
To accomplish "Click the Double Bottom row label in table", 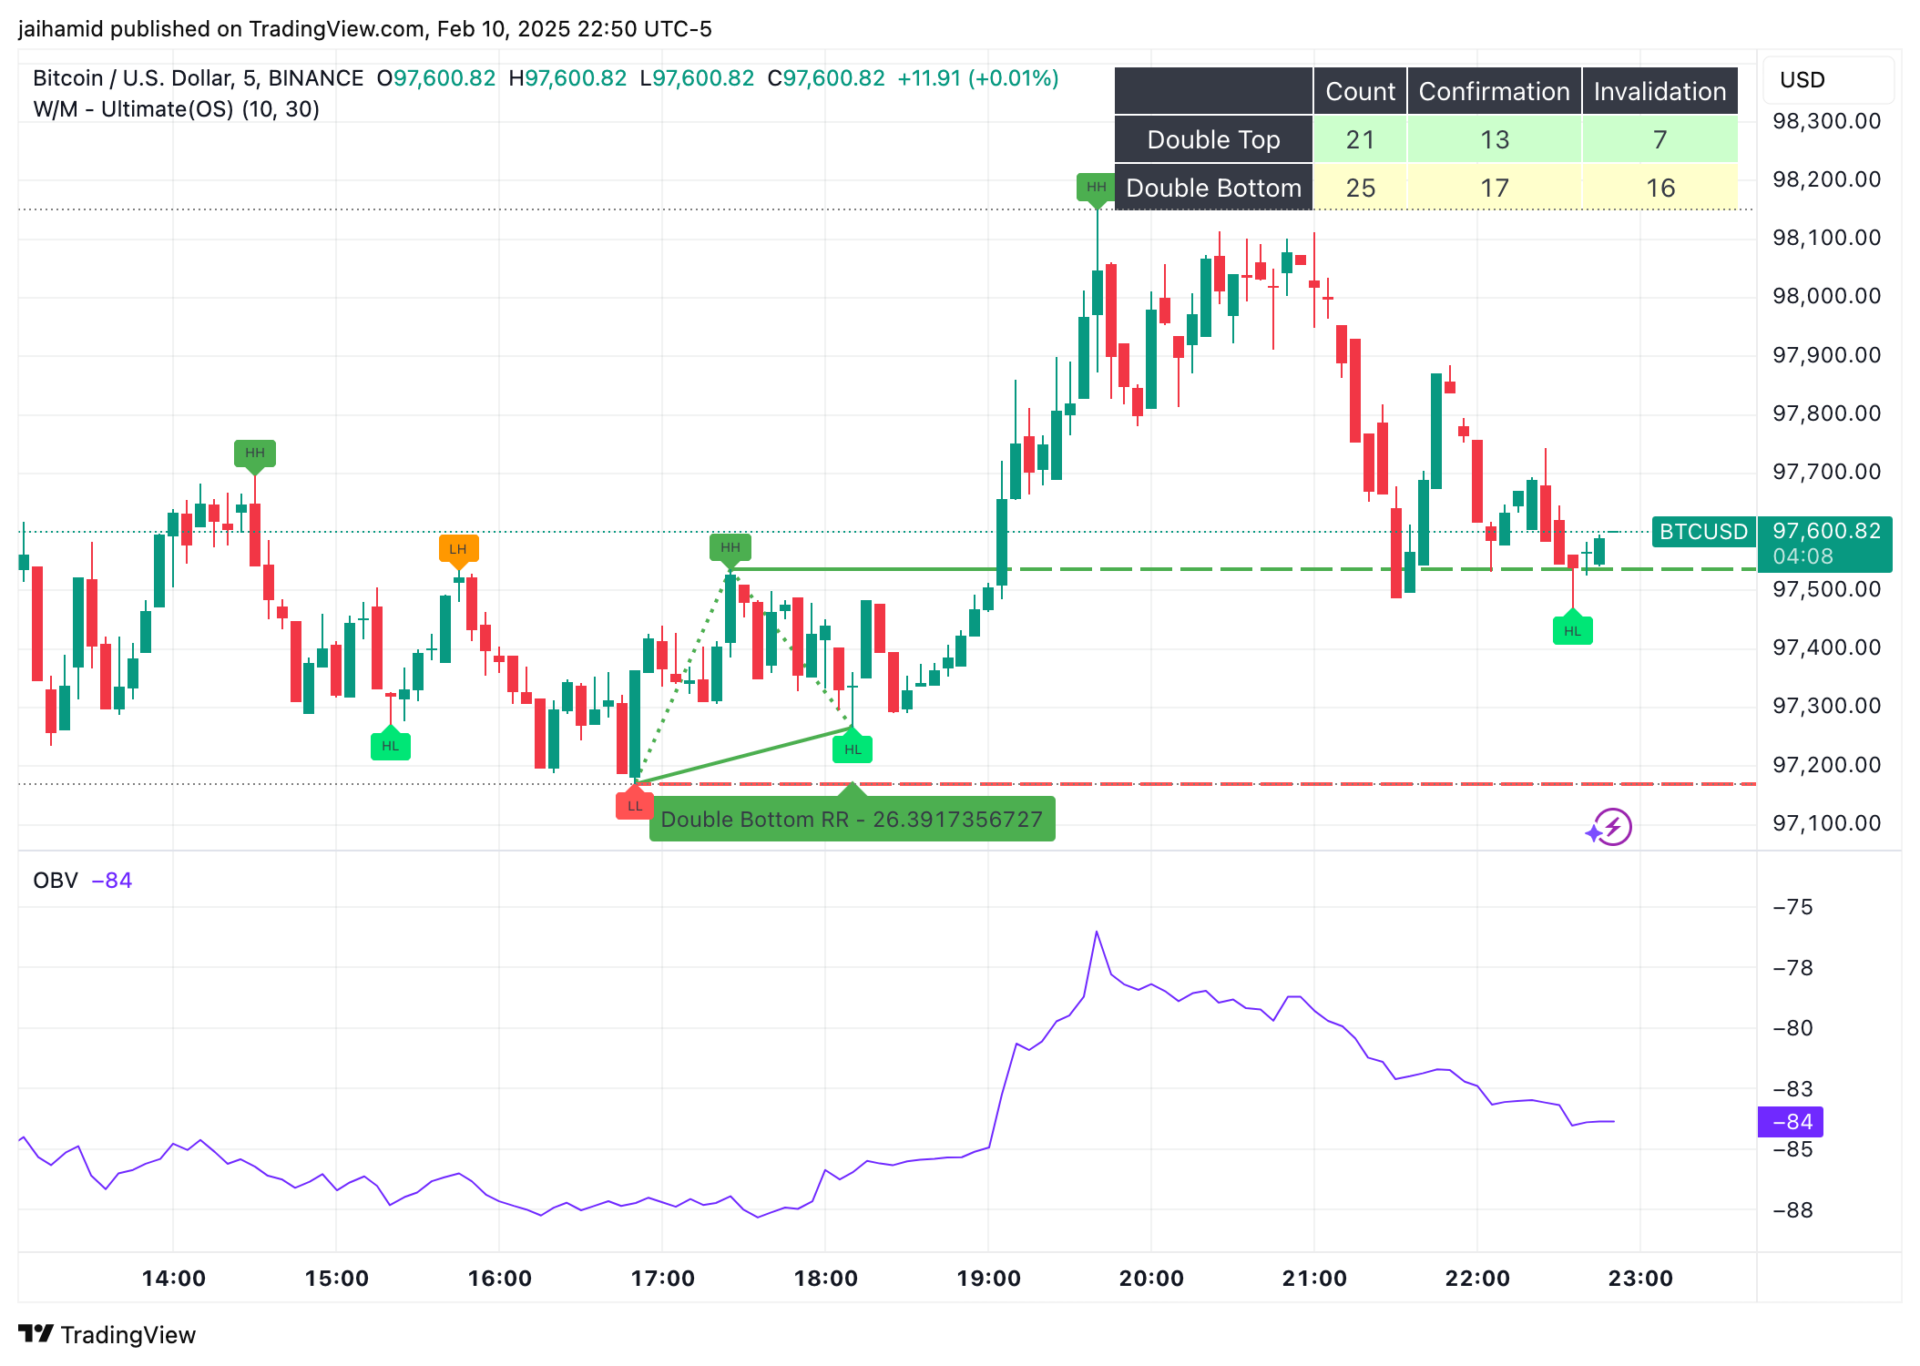I will 1213,187.
